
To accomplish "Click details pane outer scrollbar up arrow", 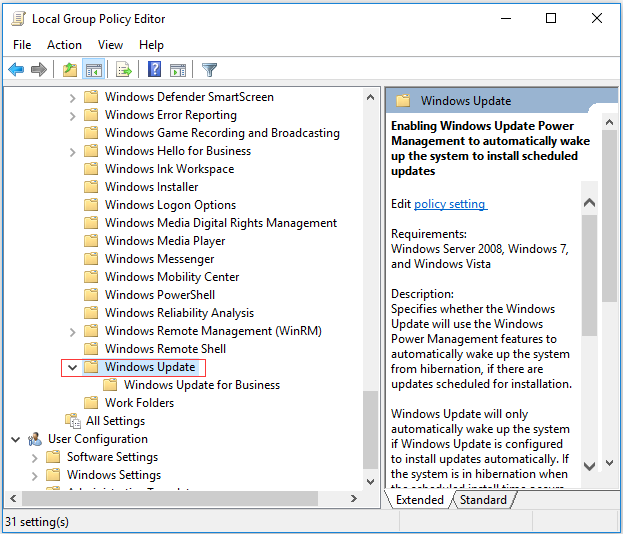I will coord(609,122).
